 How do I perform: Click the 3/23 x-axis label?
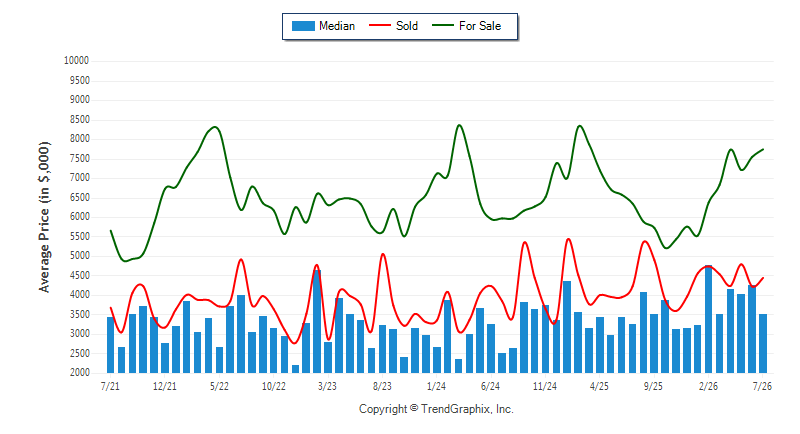coord(327,386)
